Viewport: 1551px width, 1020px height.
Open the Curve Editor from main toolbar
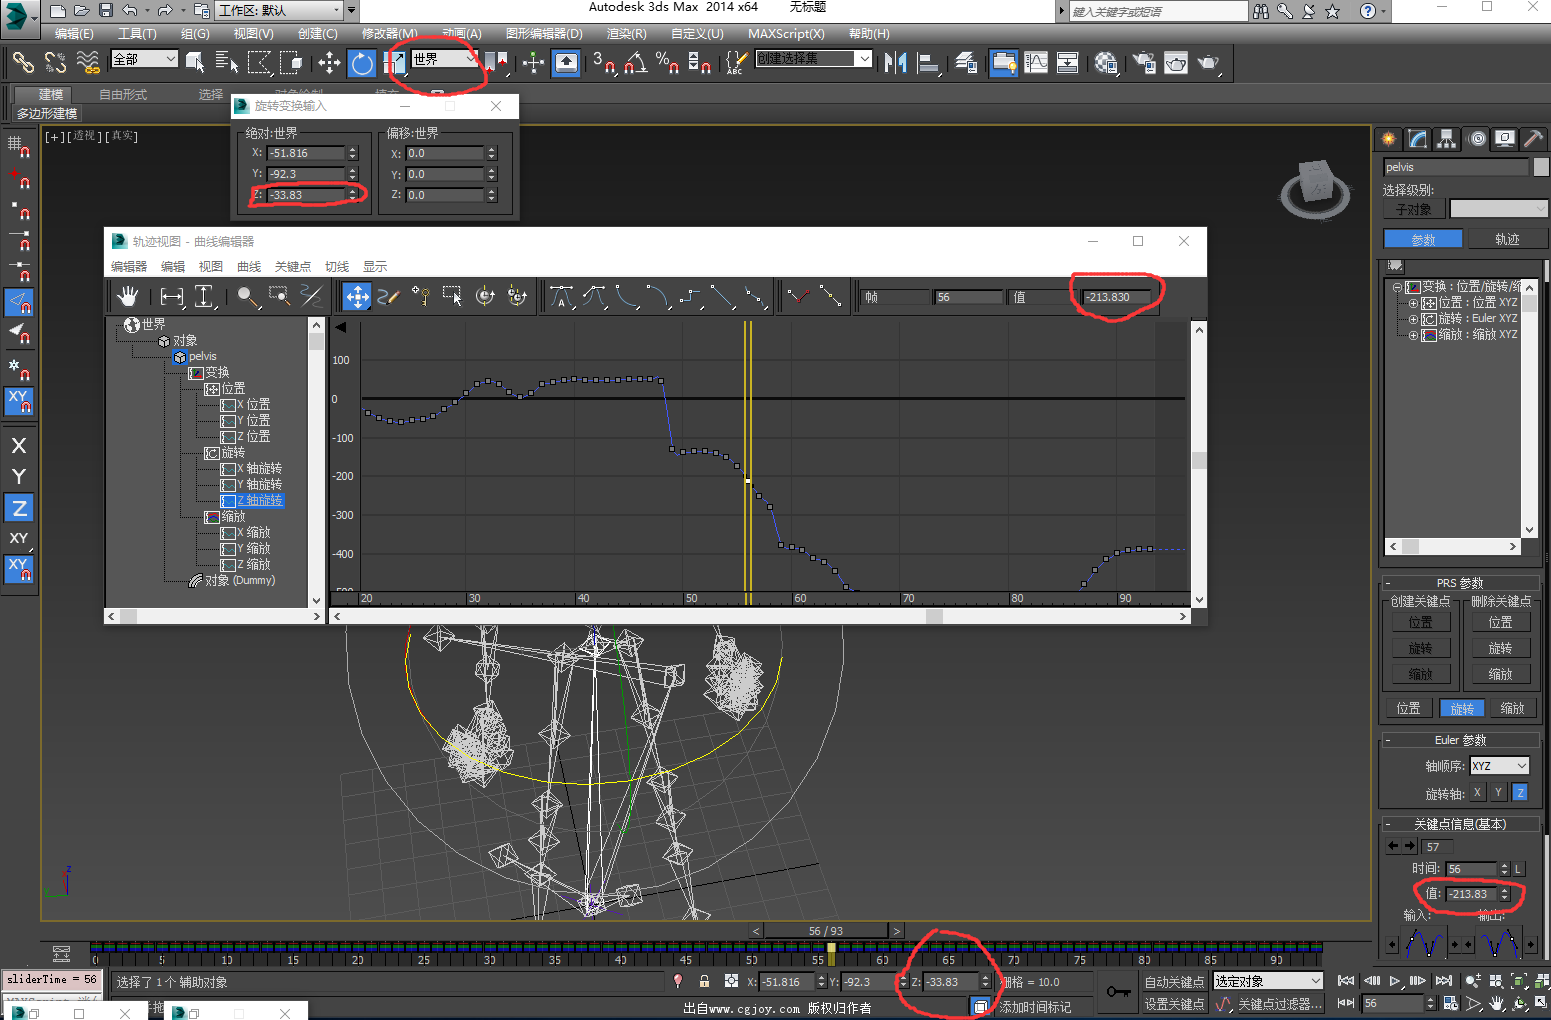tap(1036, 63)
